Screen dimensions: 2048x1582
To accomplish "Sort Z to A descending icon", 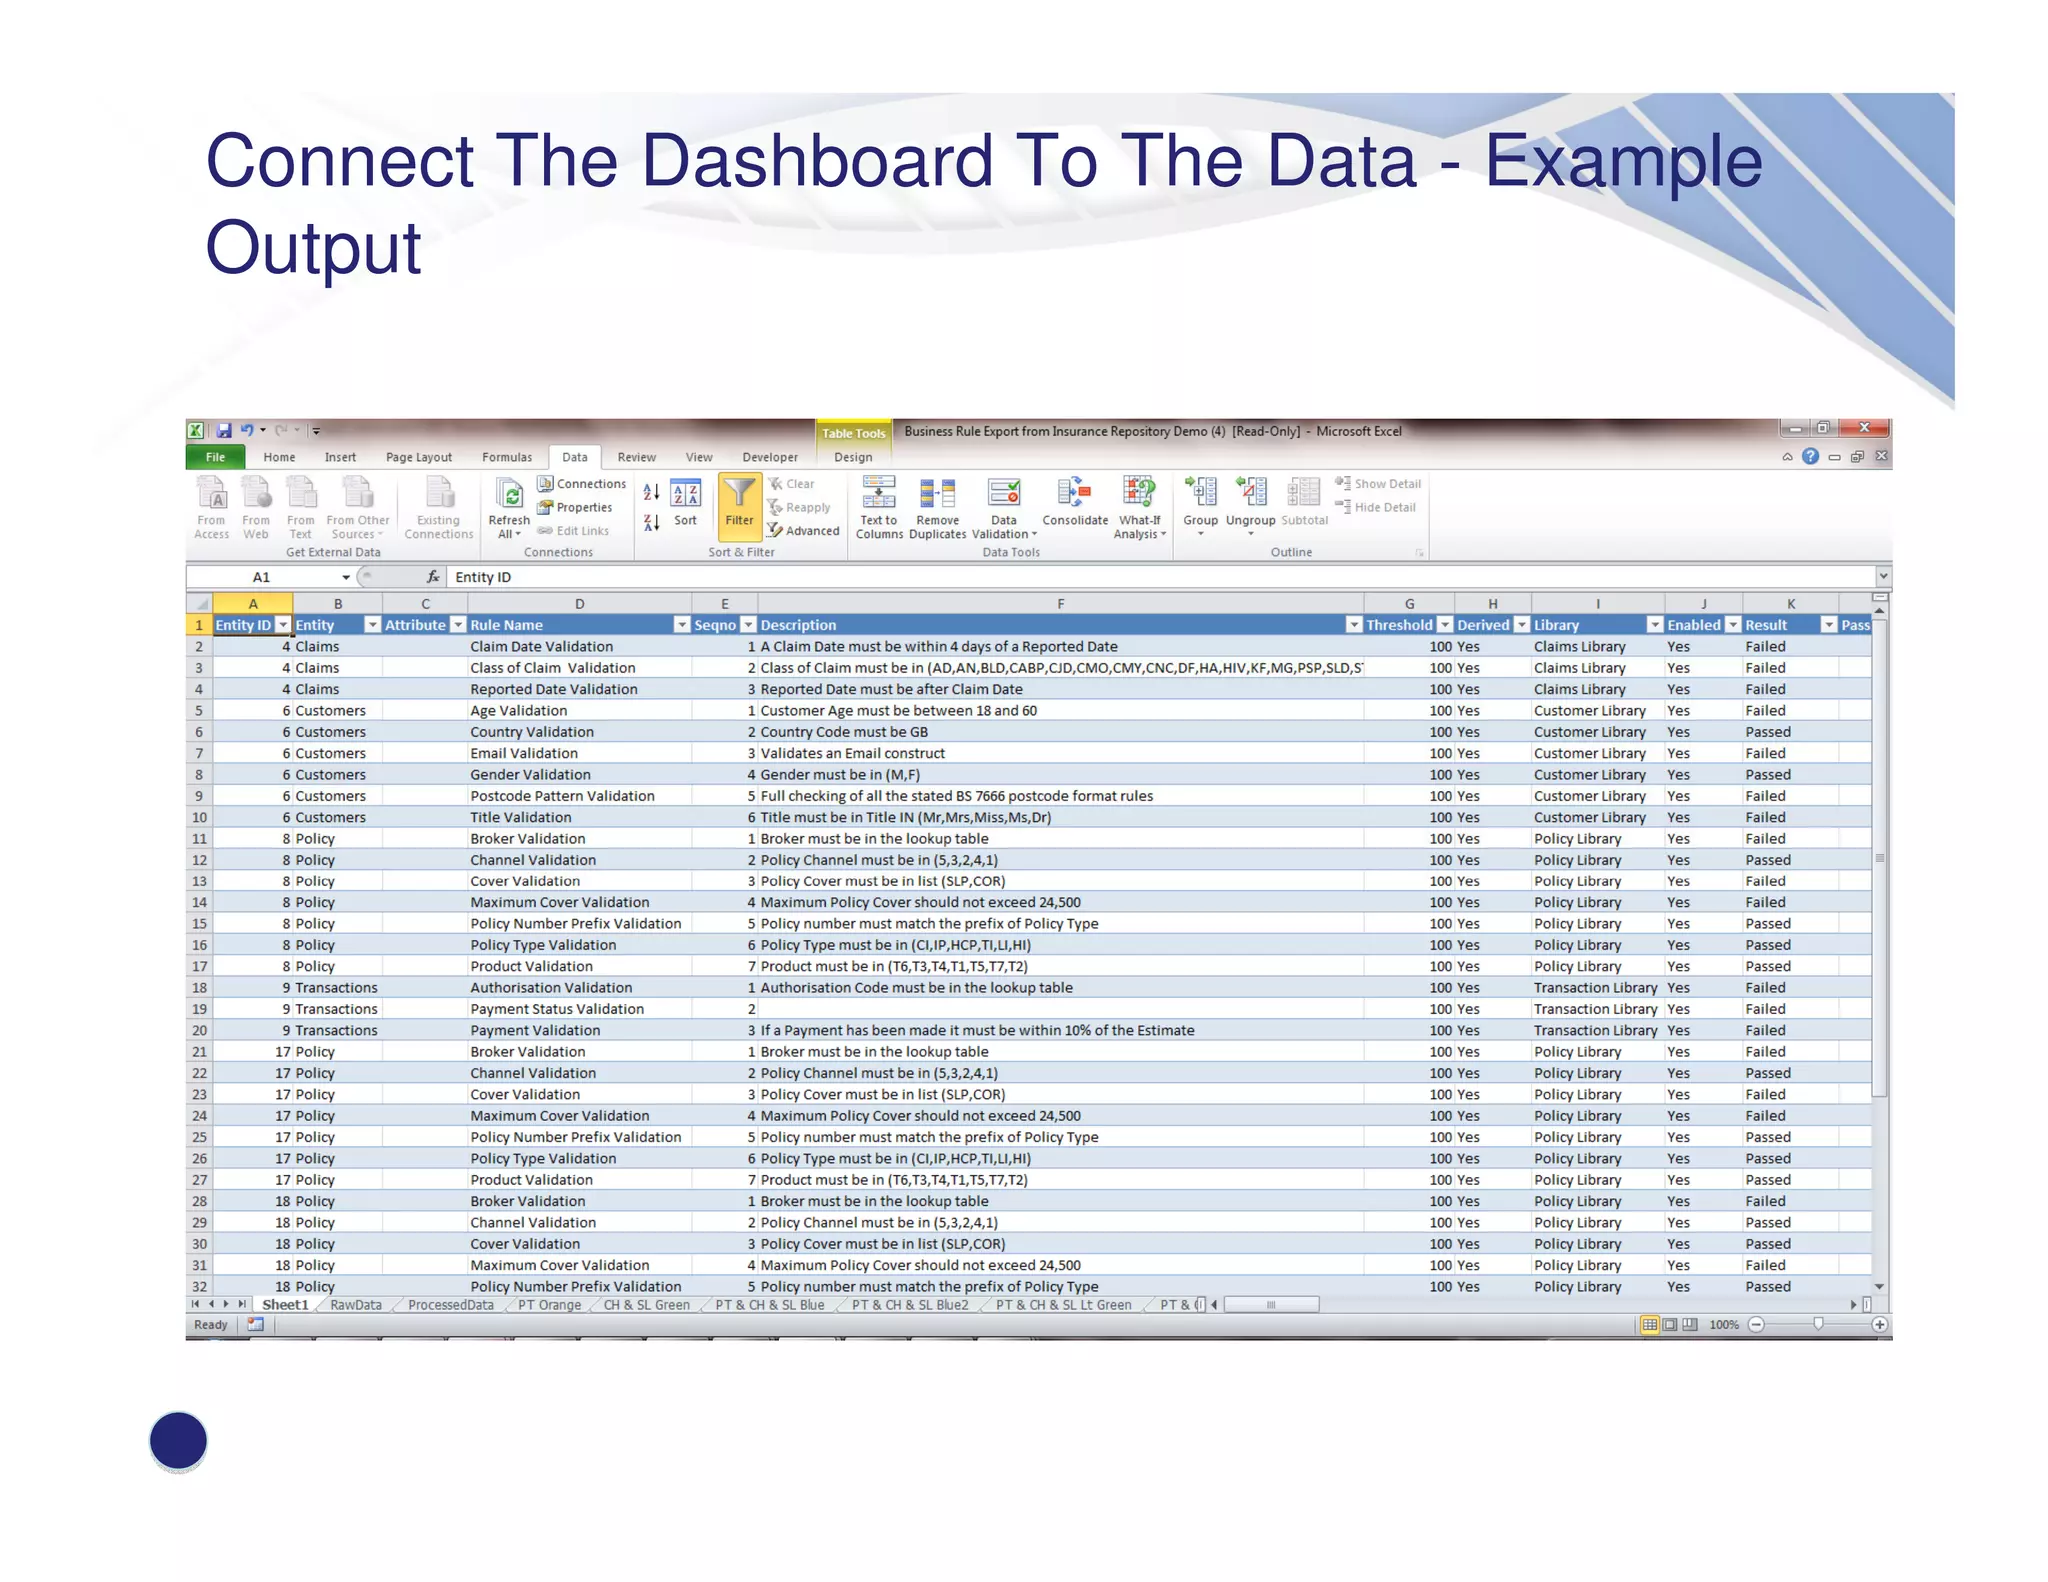I will [x=651, y=522].
